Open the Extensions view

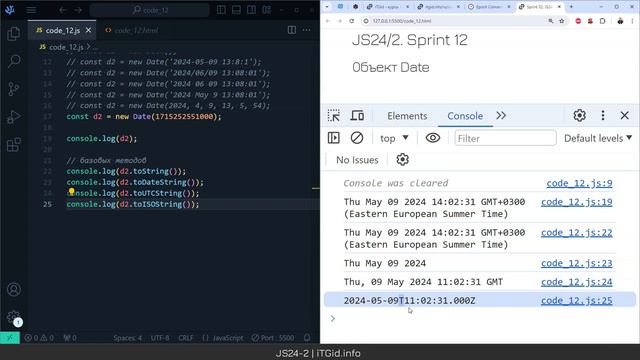click(14, 144)
